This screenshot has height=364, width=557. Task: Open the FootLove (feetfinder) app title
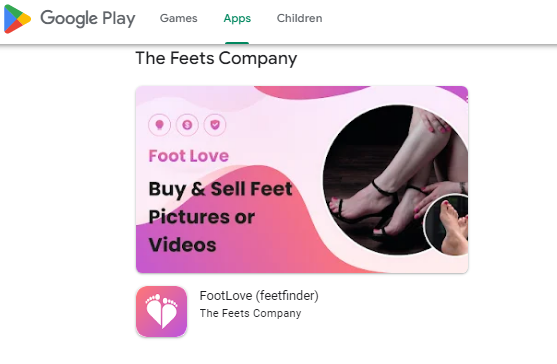(259, 295)
